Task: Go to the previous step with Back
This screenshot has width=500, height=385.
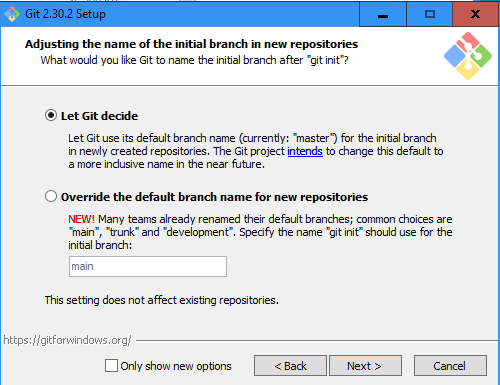Action: [290, 366]
